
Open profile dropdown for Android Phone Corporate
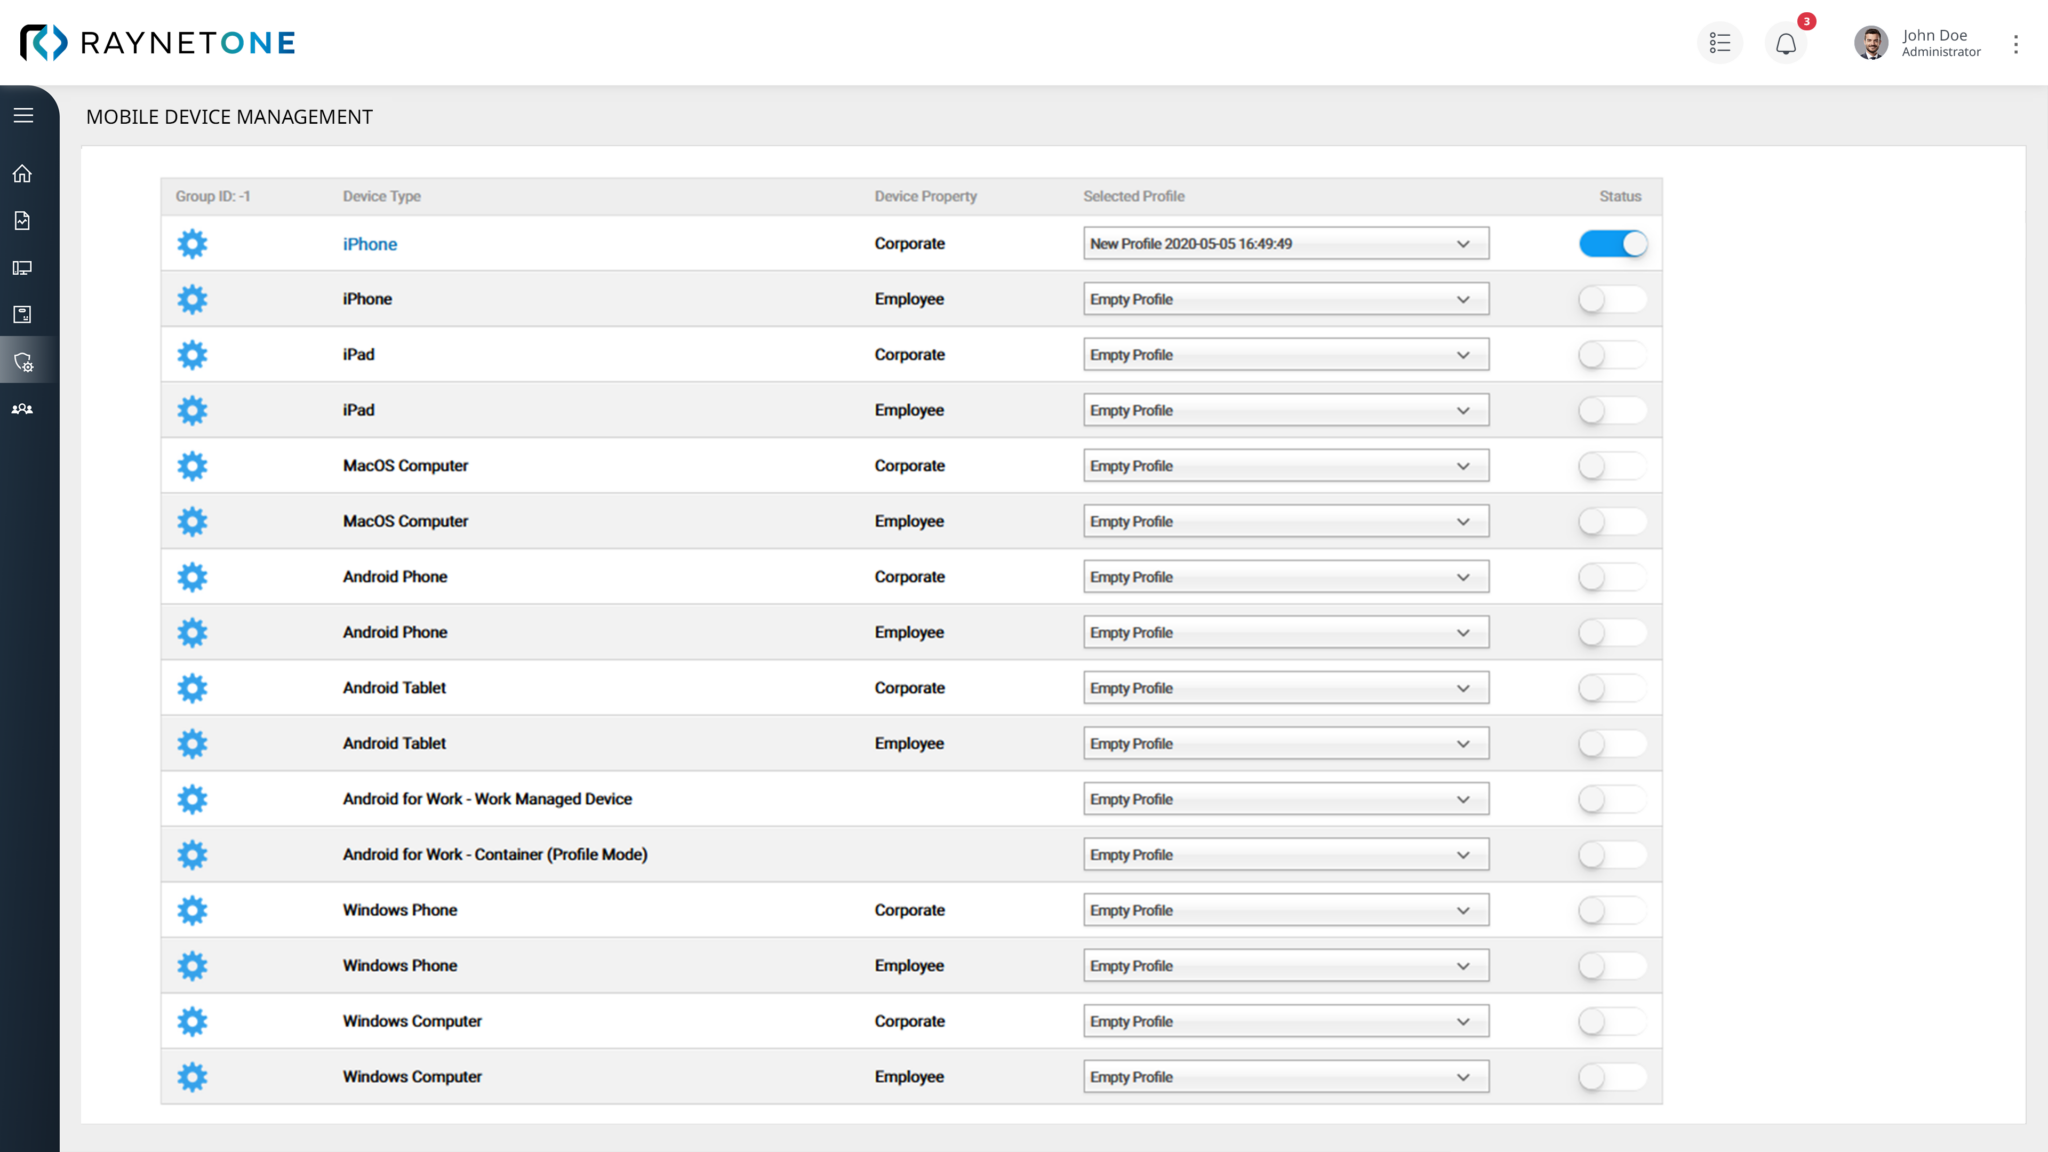tap(1286, 577)
